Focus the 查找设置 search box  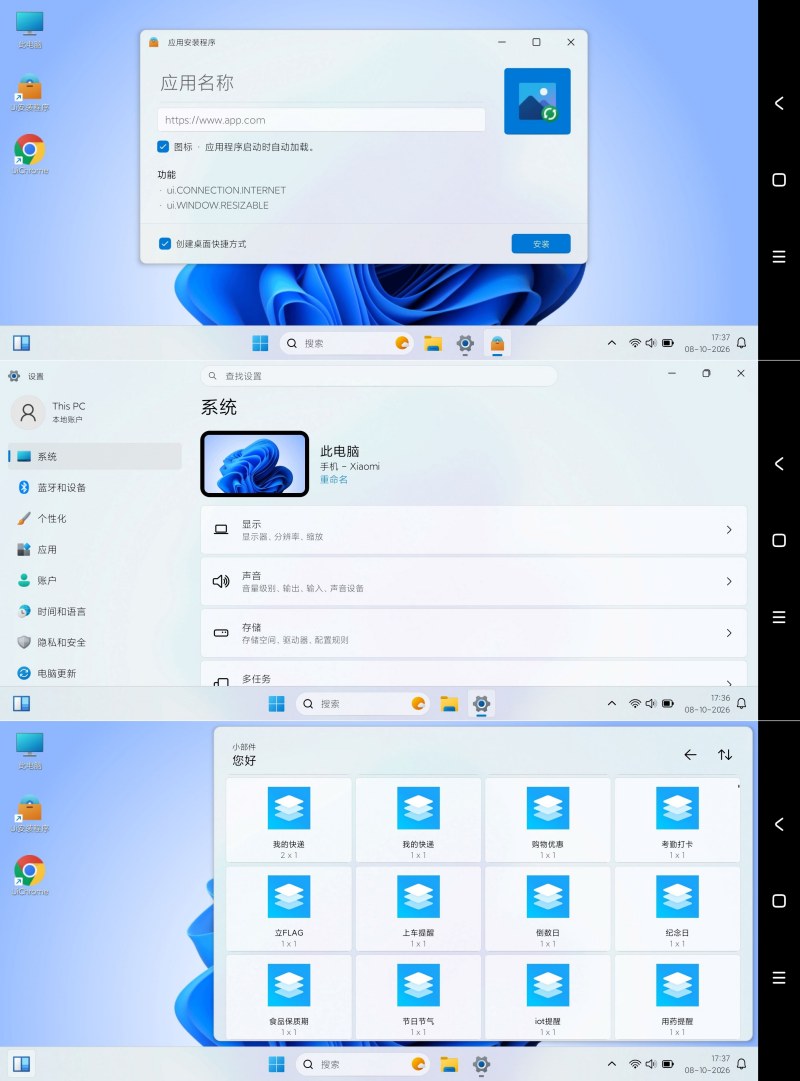(x=379, y=376)
